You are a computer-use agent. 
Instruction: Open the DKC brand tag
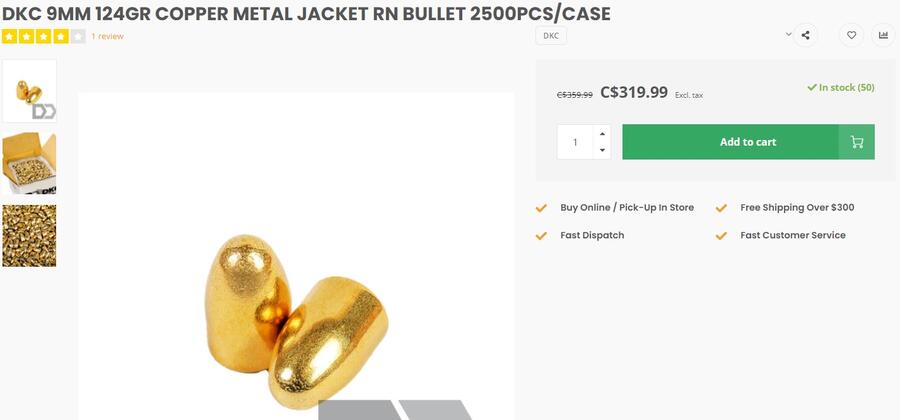coord(551,36)
